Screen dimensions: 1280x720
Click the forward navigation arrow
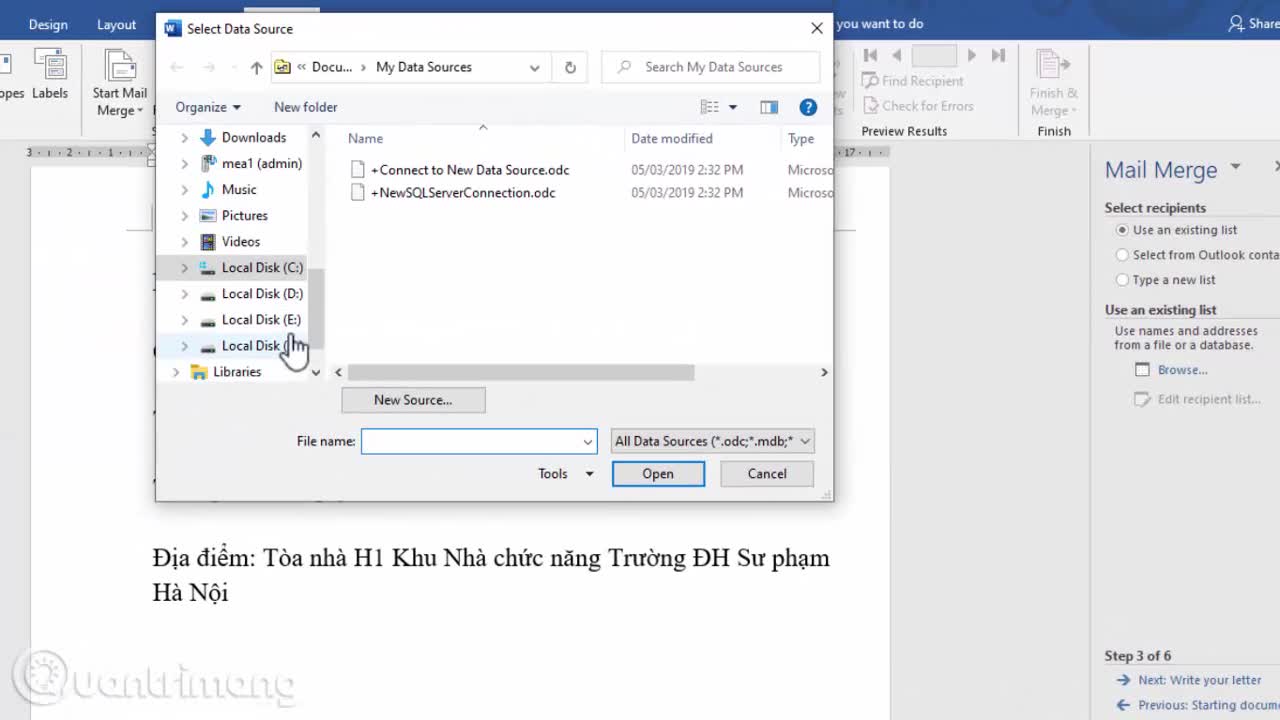pos(209,67)
